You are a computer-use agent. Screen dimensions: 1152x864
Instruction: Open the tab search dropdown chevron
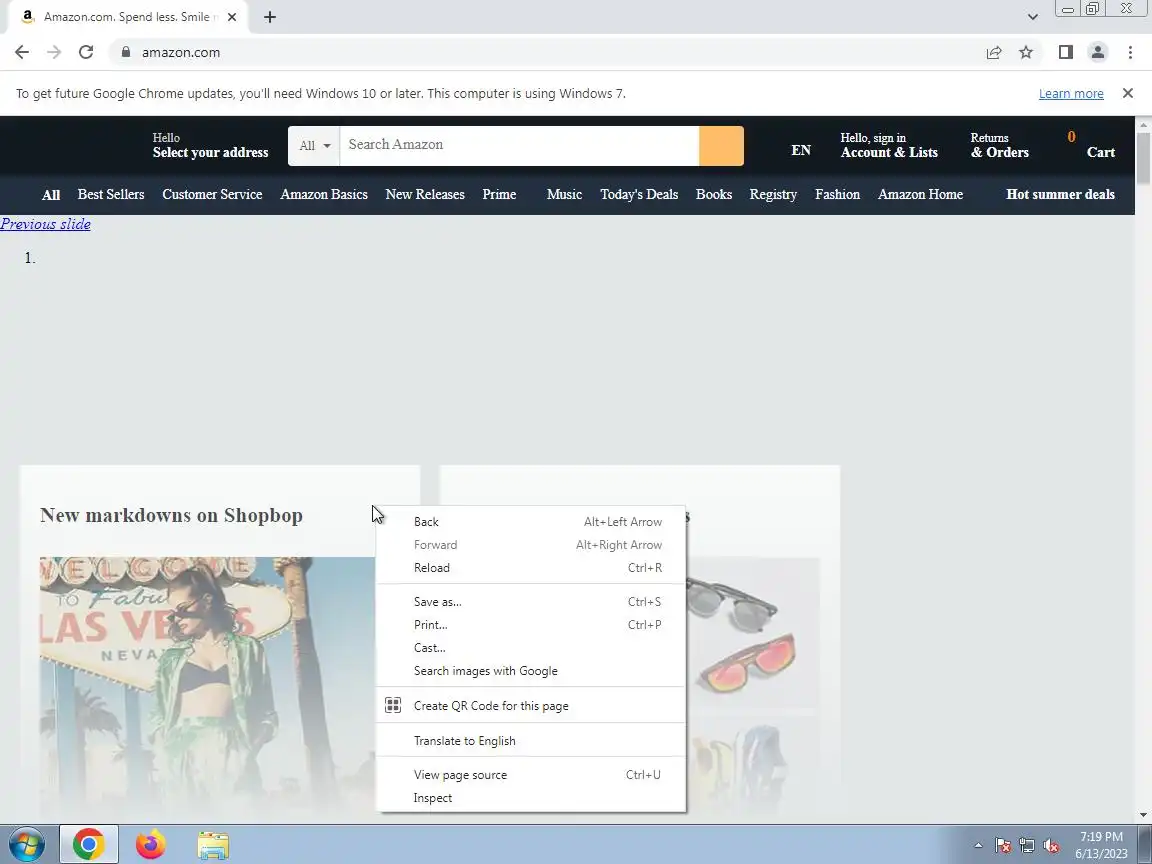1032,17
